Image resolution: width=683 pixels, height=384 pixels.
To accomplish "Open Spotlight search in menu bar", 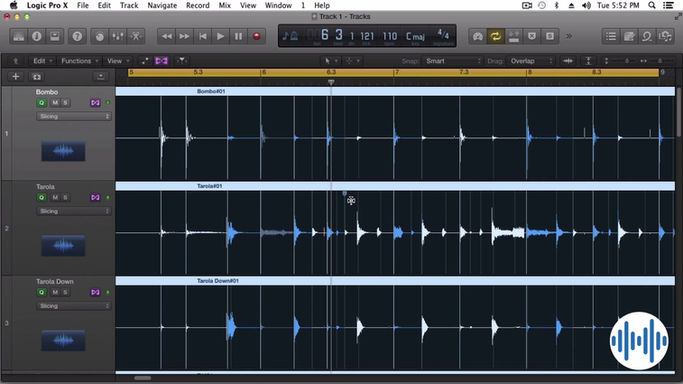I will (652, 5).
